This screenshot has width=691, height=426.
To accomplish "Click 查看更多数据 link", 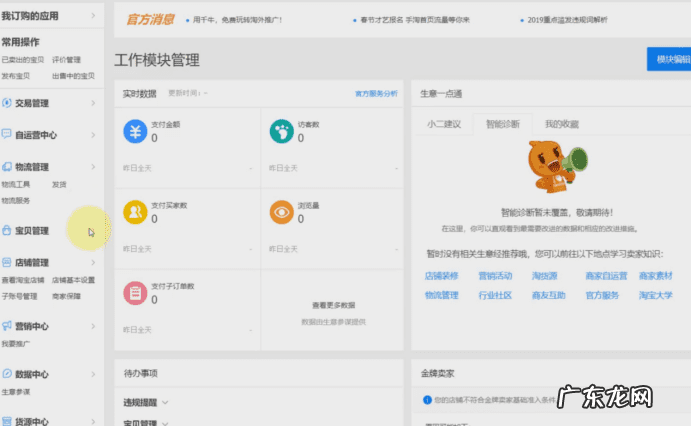I will [334, 305].
